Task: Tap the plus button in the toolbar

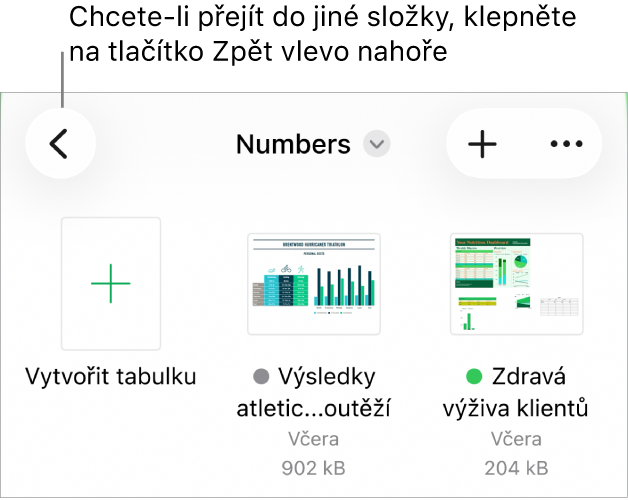Action: pos(482,143)
